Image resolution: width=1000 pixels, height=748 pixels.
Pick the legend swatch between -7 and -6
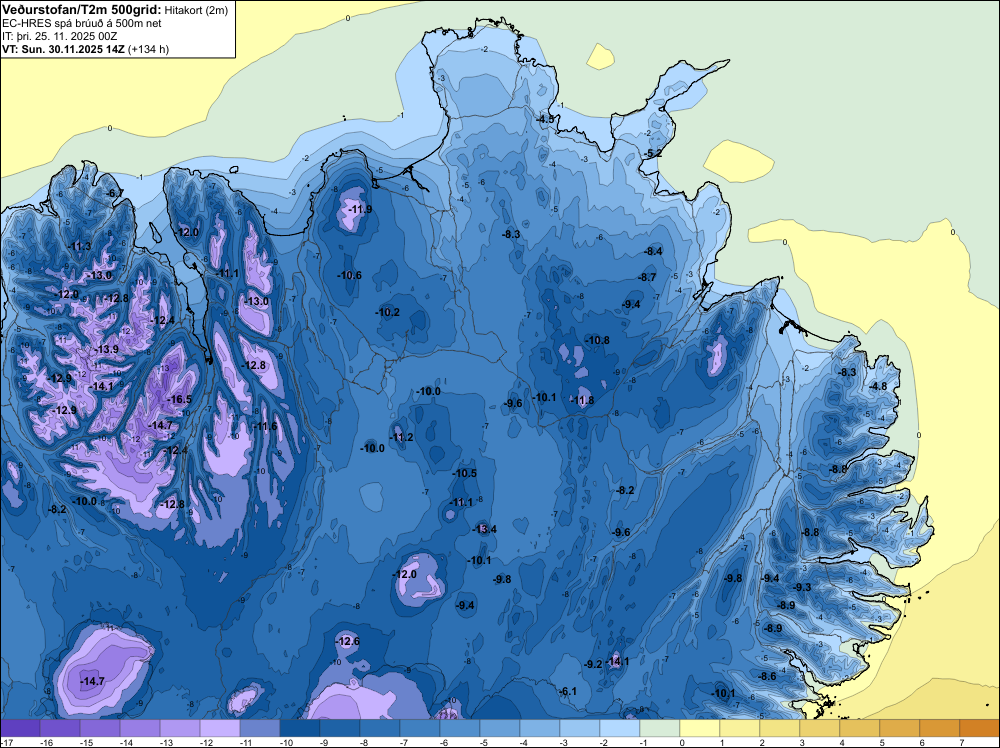420,728
